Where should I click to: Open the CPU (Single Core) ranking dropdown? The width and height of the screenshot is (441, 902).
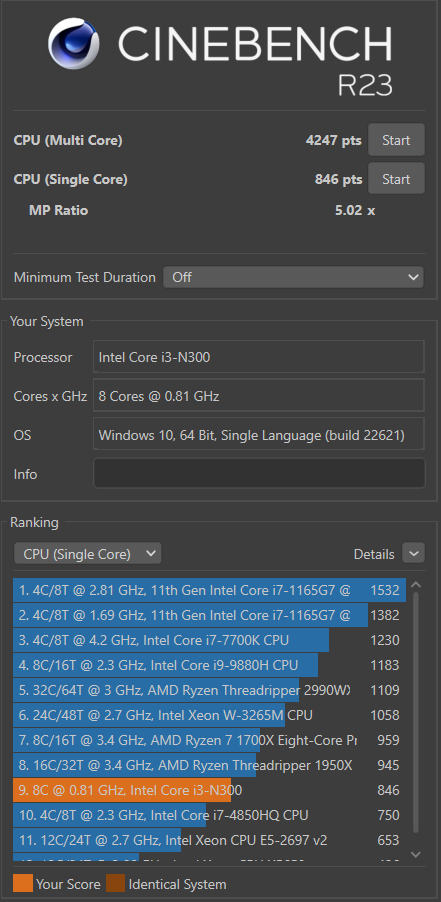point(87,554)
